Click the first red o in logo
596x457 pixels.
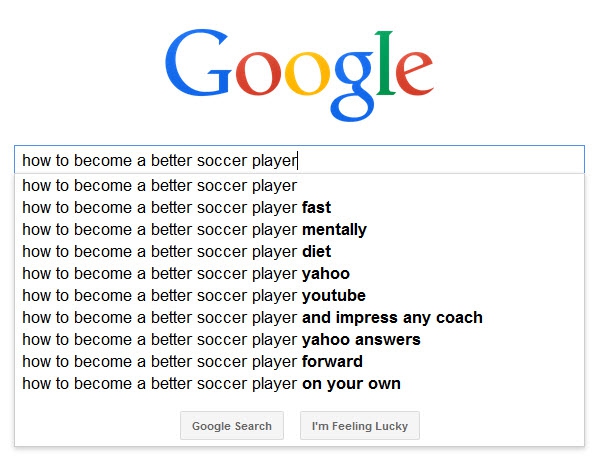pyautogui.click(x=258, y=73)
